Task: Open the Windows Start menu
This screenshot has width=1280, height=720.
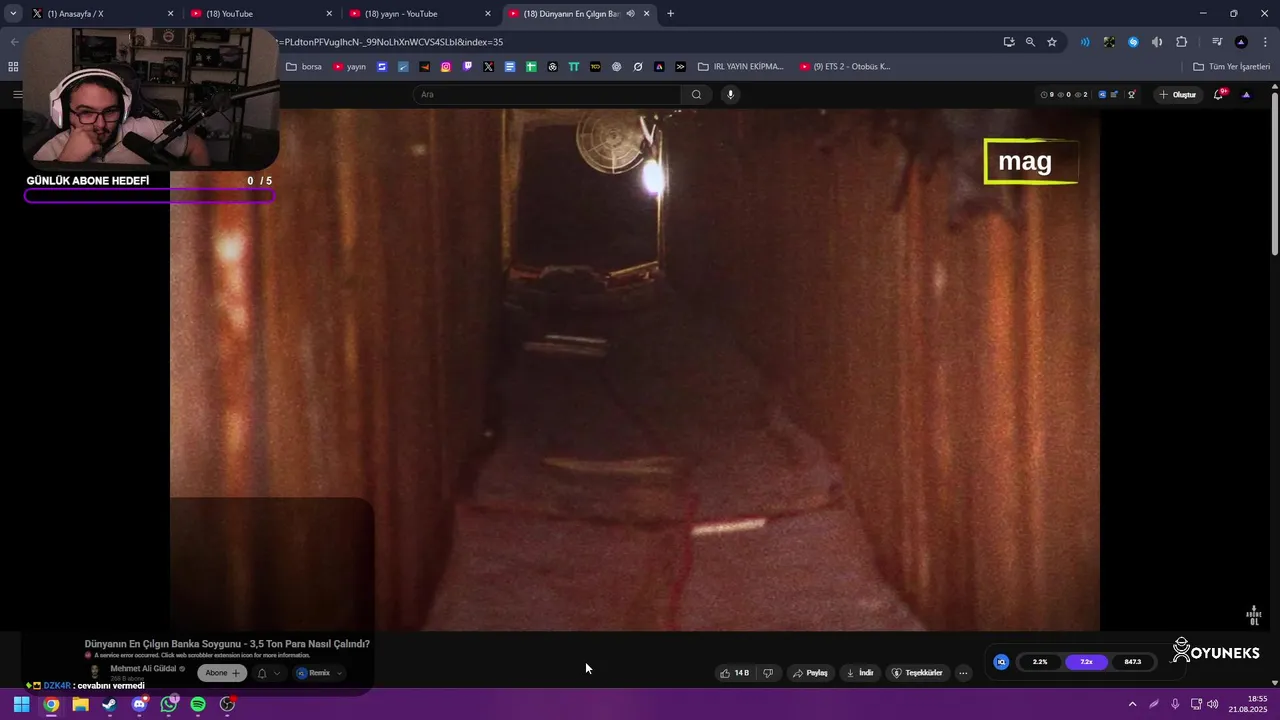Action: coord(21,704)
